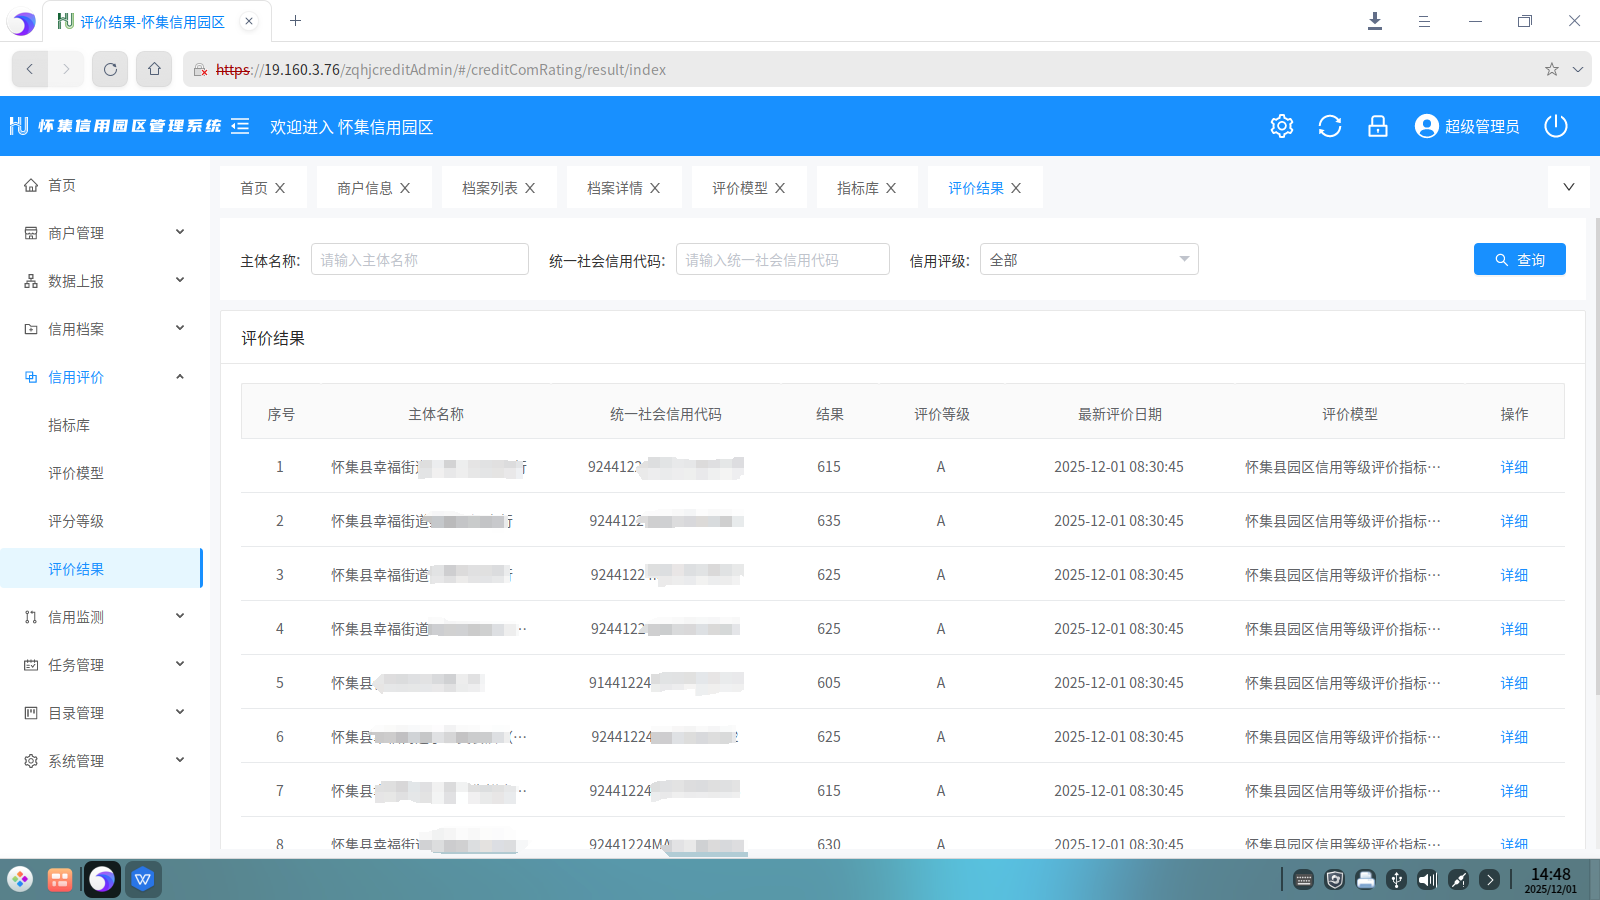This screenshot has width=1600, height=900.
Task: Collapse sidebar using menu fold icon
Action: click(240, 126)
